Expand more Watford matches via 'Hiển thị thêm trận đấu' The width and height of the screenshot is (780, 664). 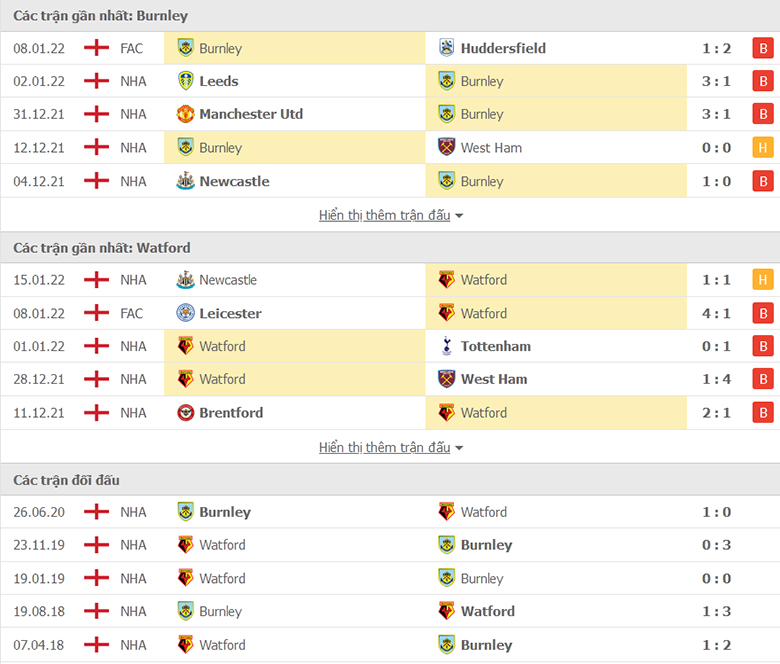[385, 448]
